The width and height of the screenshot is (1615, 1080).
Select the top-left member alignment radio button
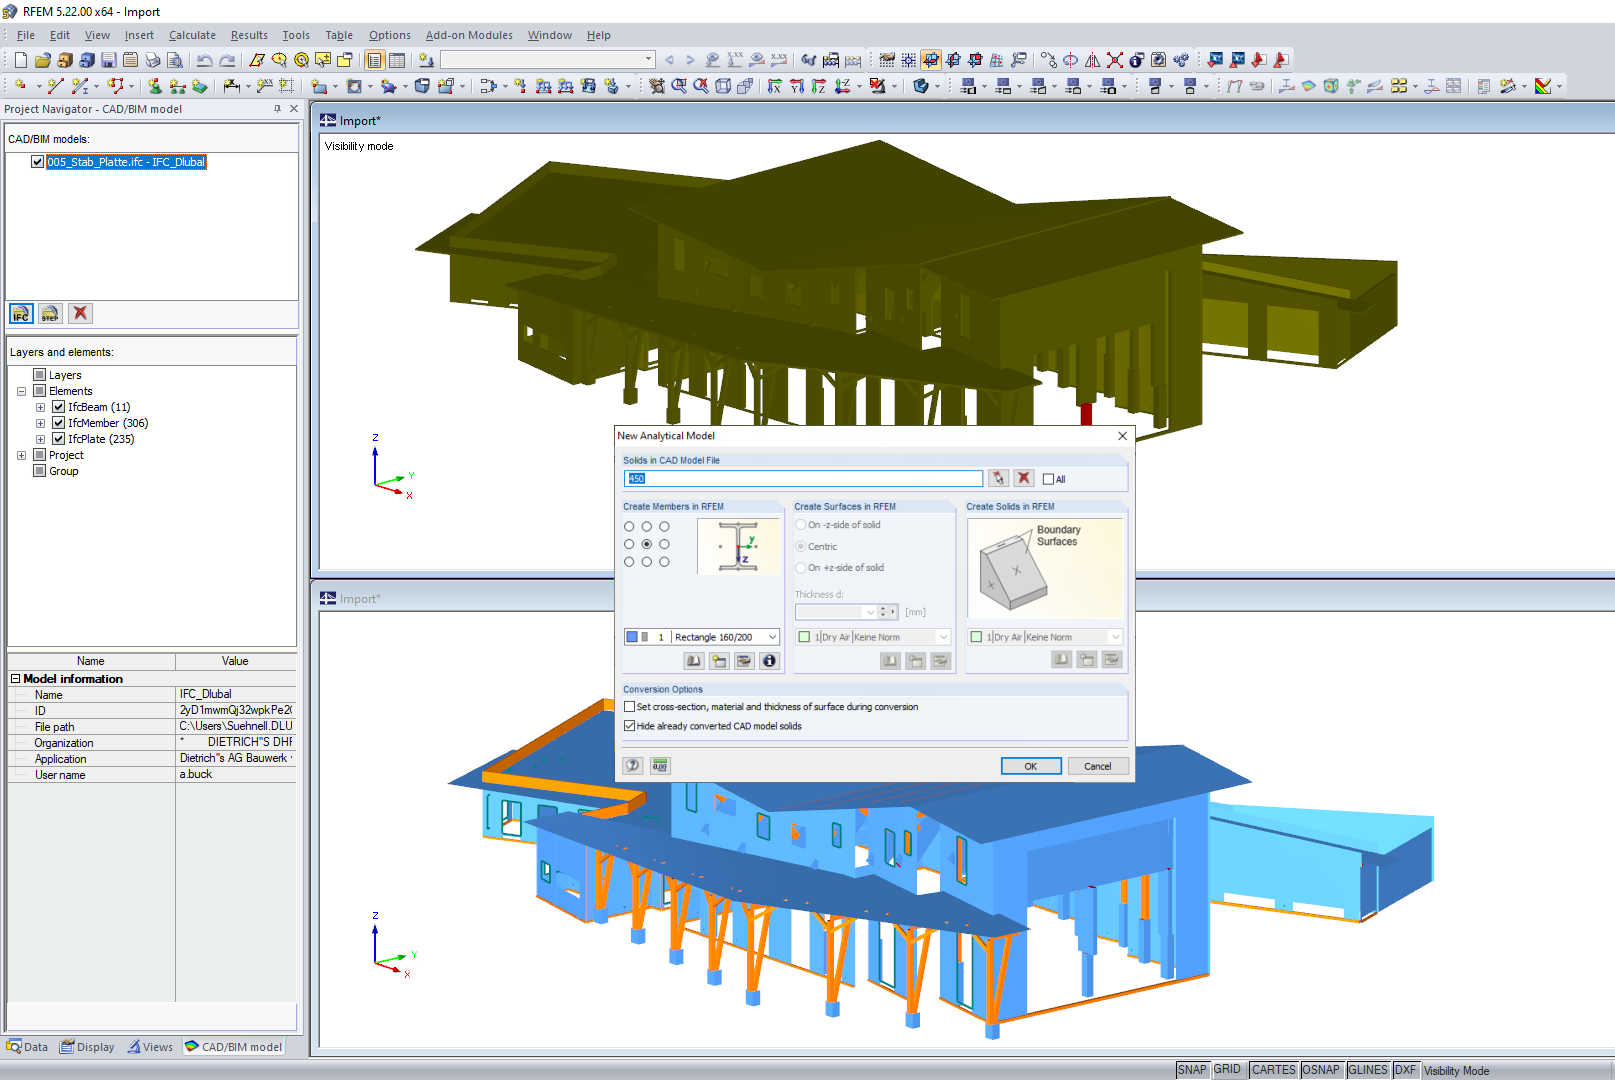pos(629,526)
